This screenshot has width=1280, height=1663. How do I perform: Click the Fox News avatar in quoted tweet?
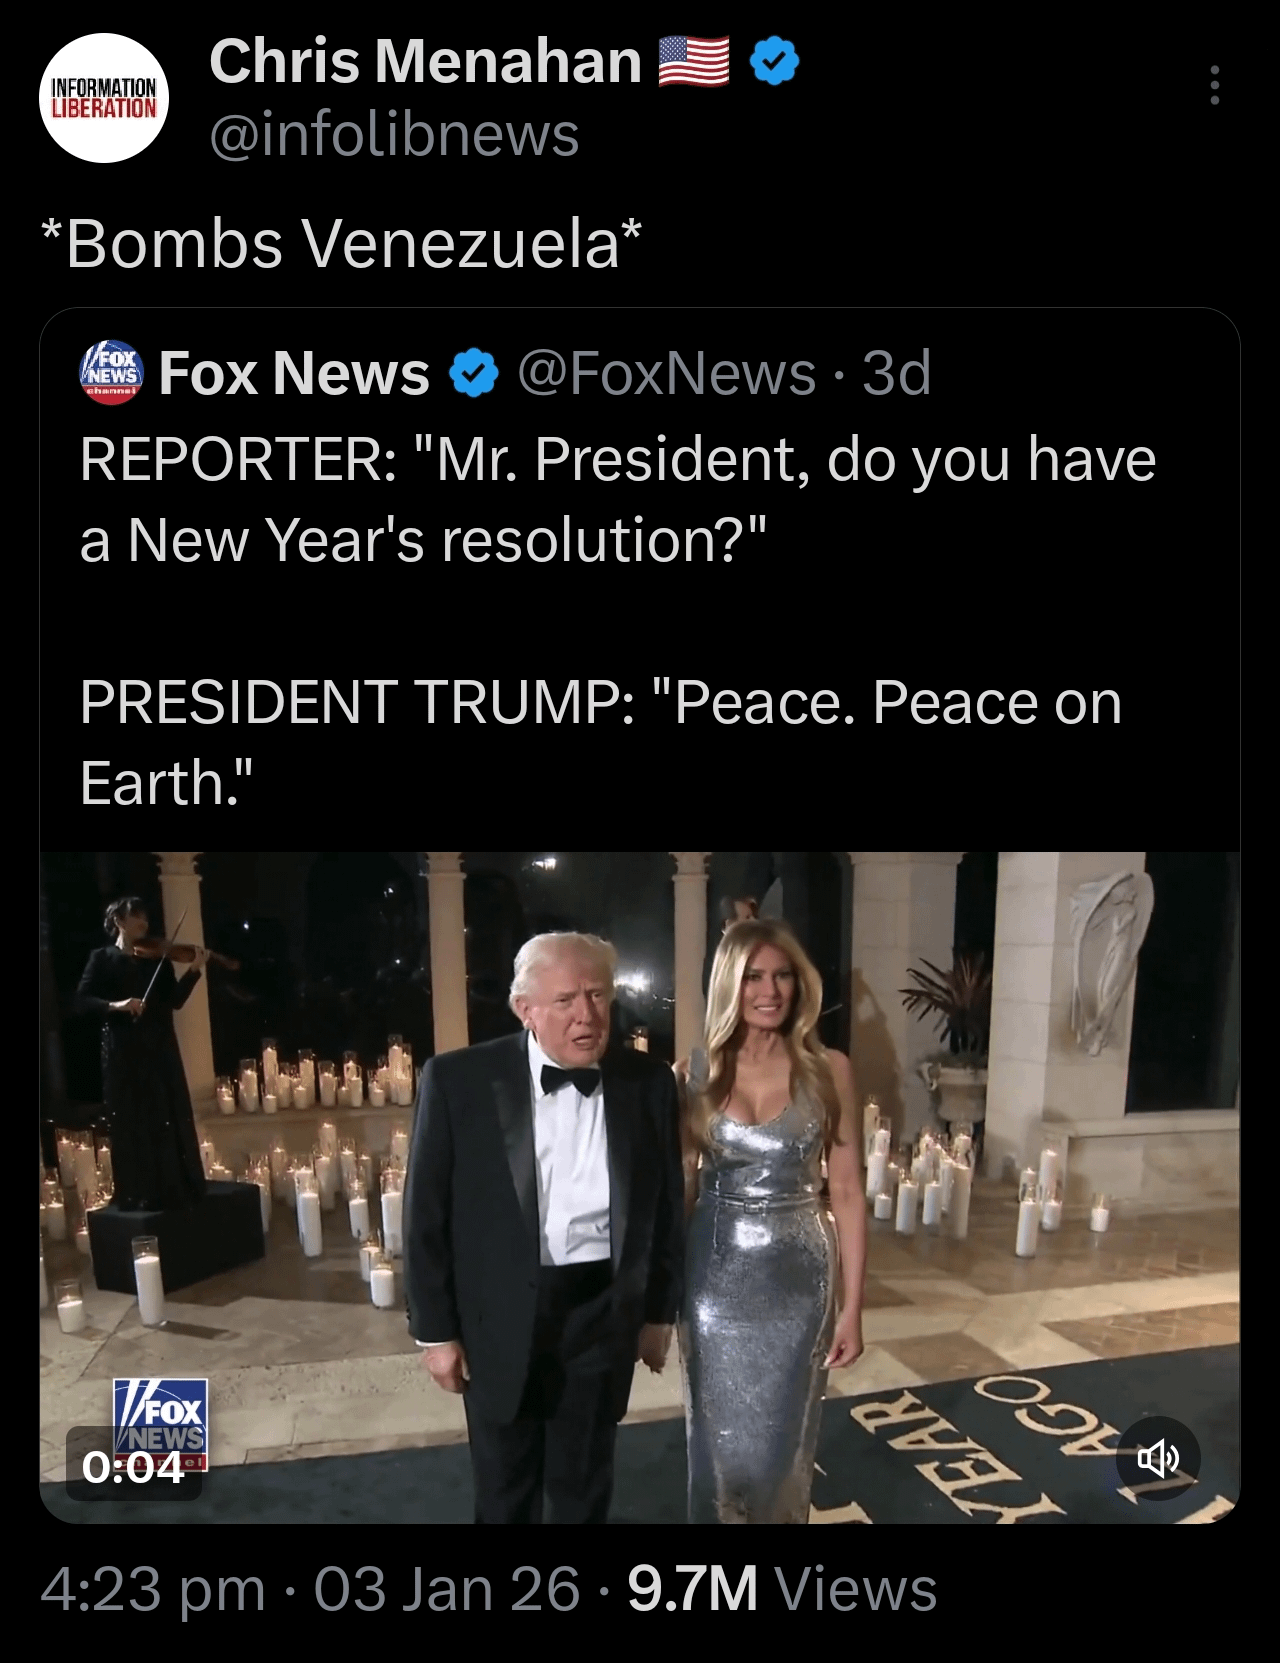point(111,374)
